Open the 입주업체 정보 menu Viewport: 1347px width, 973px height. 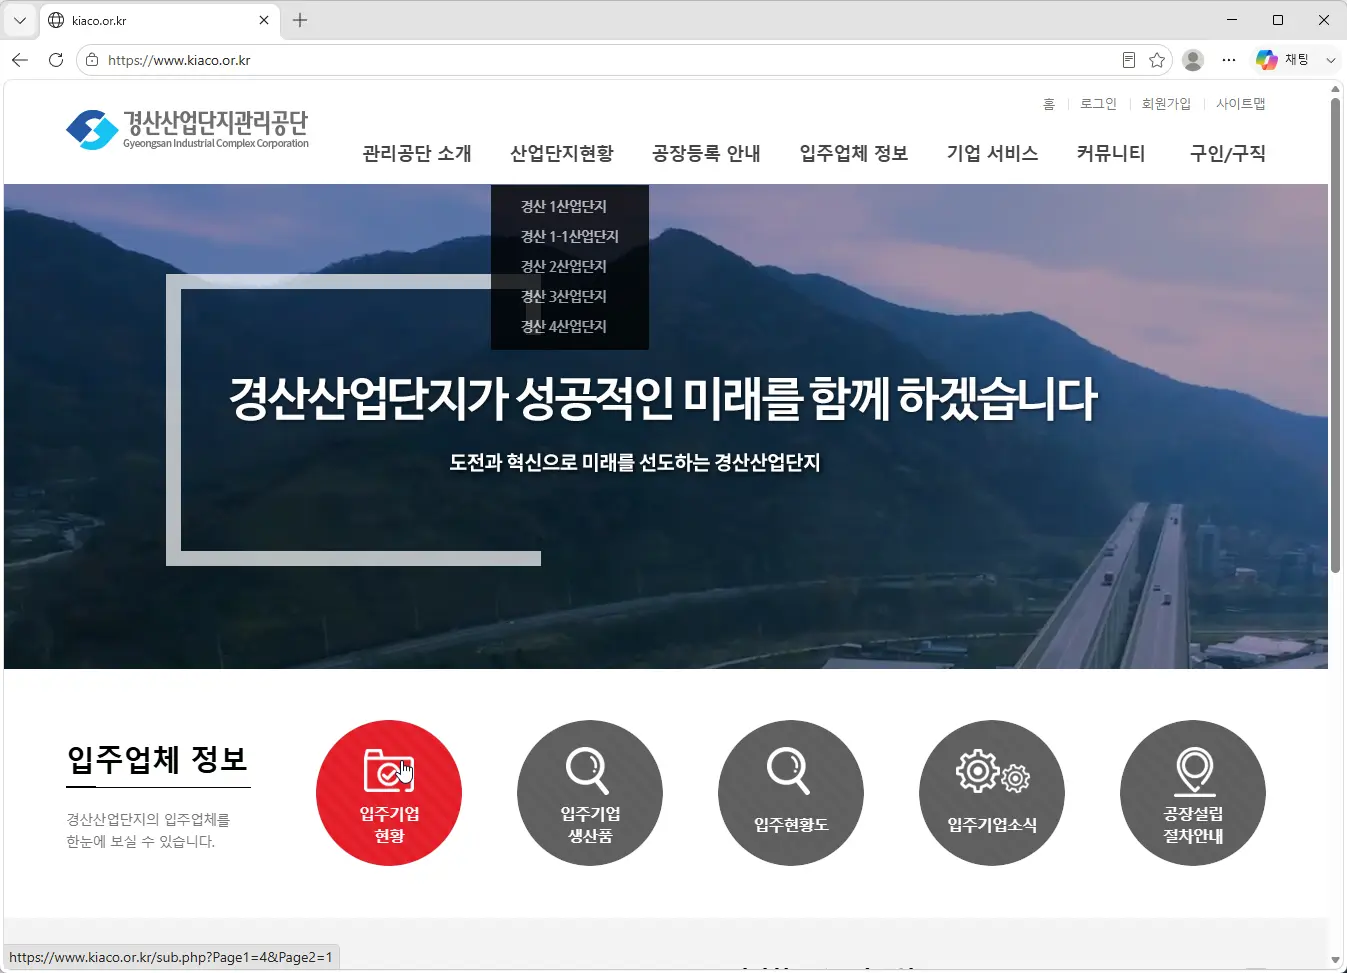point(854,153)
